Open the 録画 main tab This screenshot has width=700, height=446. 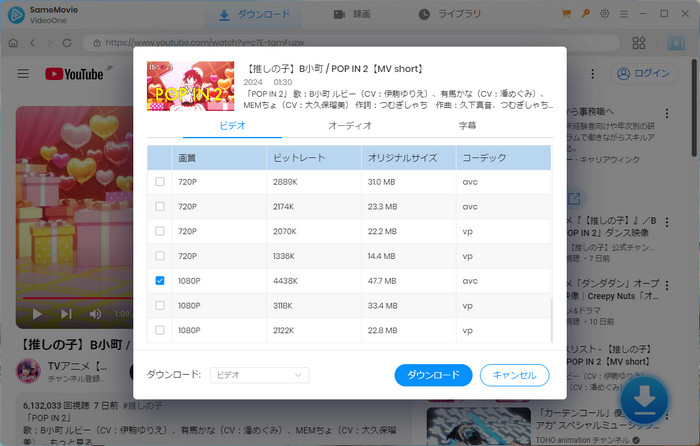click(352, 14)
